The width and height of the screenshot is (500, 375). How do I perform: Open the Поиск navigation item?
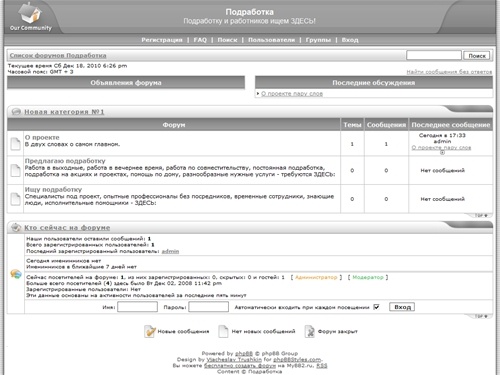pyautogui.click(x=227, y=40)
